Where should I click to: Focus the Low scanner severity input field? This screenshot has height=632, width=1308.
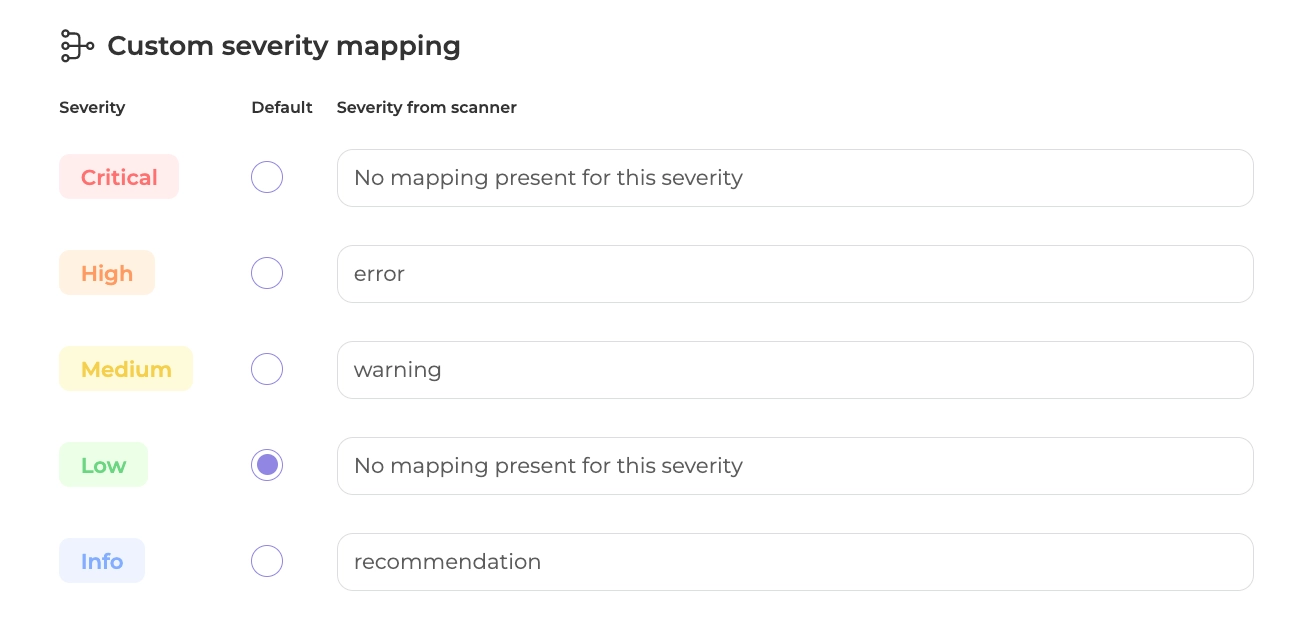tap(794, 466)
